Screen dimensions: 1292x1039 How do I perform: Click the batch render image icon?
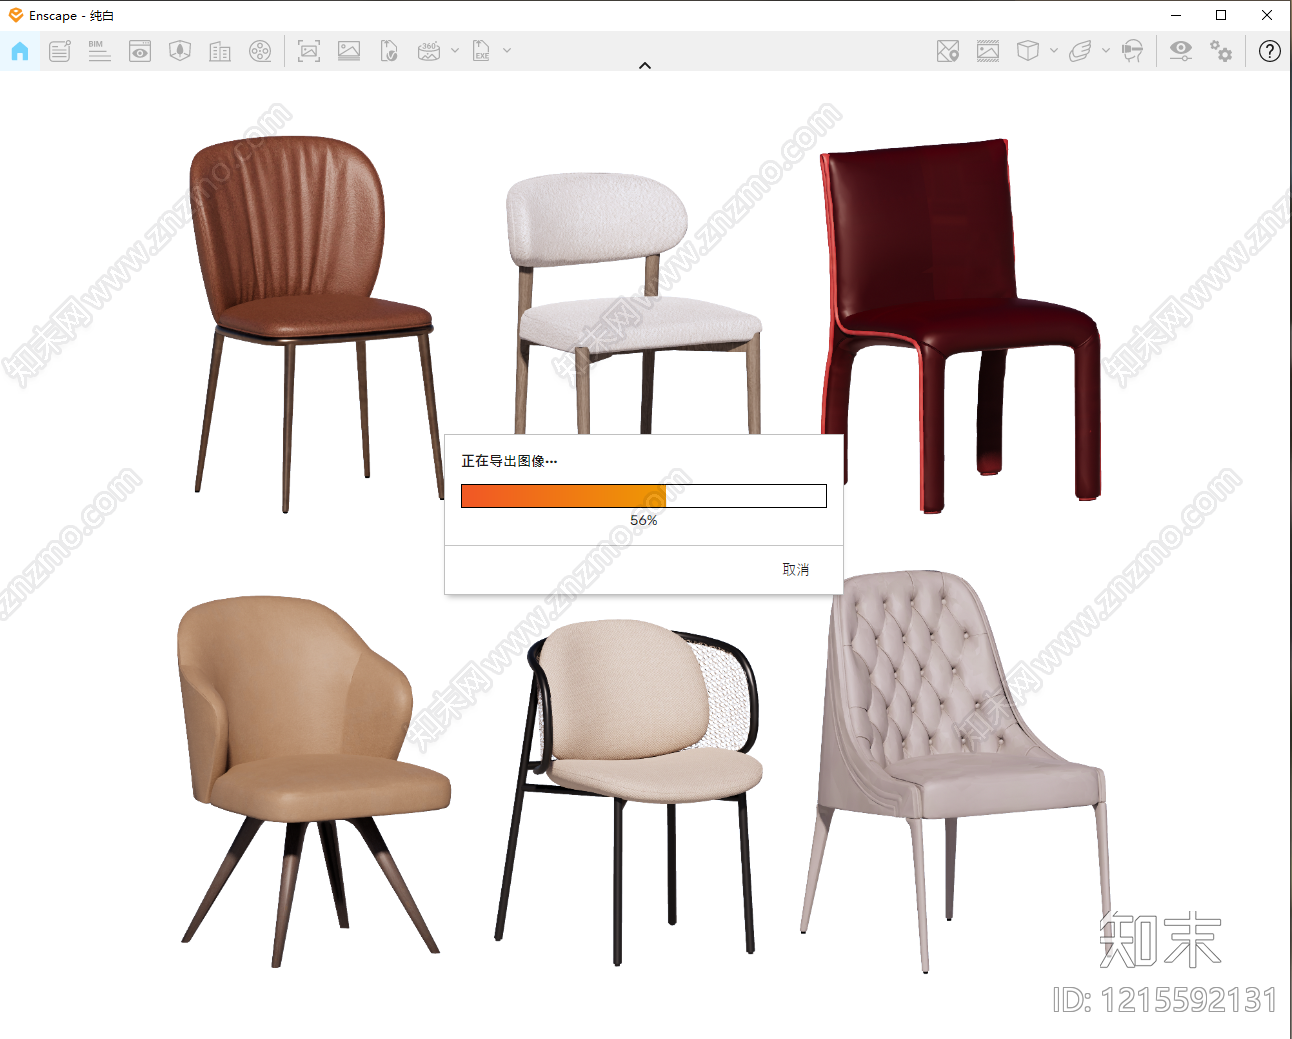pos(349,51)
